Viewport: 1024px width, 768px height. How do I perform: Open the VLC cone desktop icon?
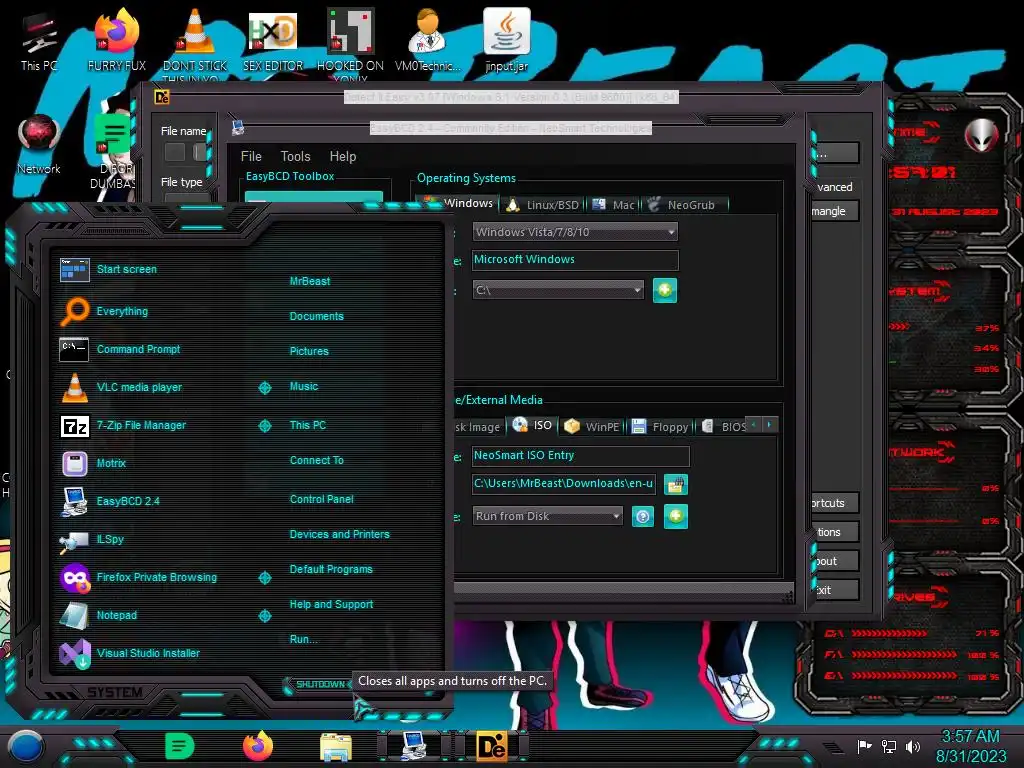tap(195, 40)
